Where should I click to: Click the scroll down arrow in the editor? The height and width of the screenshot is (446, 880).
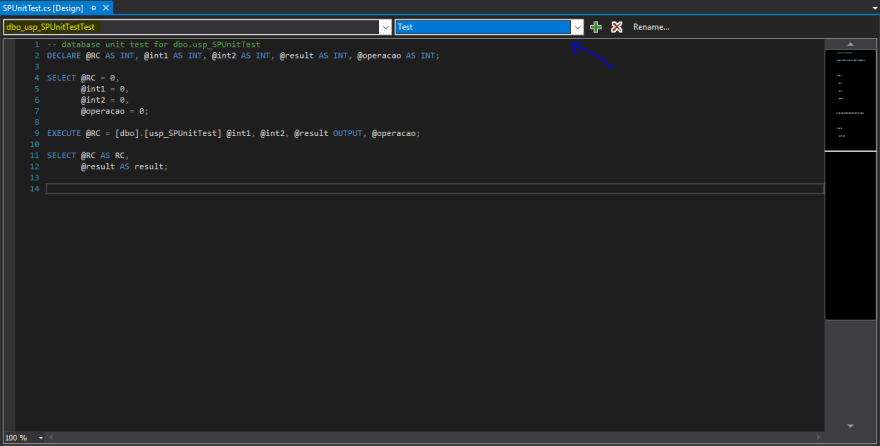click(x=850, y=426)
